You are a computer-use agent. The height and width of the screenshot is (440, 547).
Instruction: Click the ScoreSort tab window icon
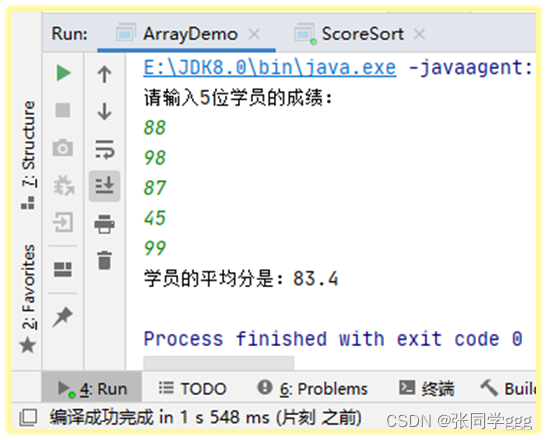coord(305,34)
